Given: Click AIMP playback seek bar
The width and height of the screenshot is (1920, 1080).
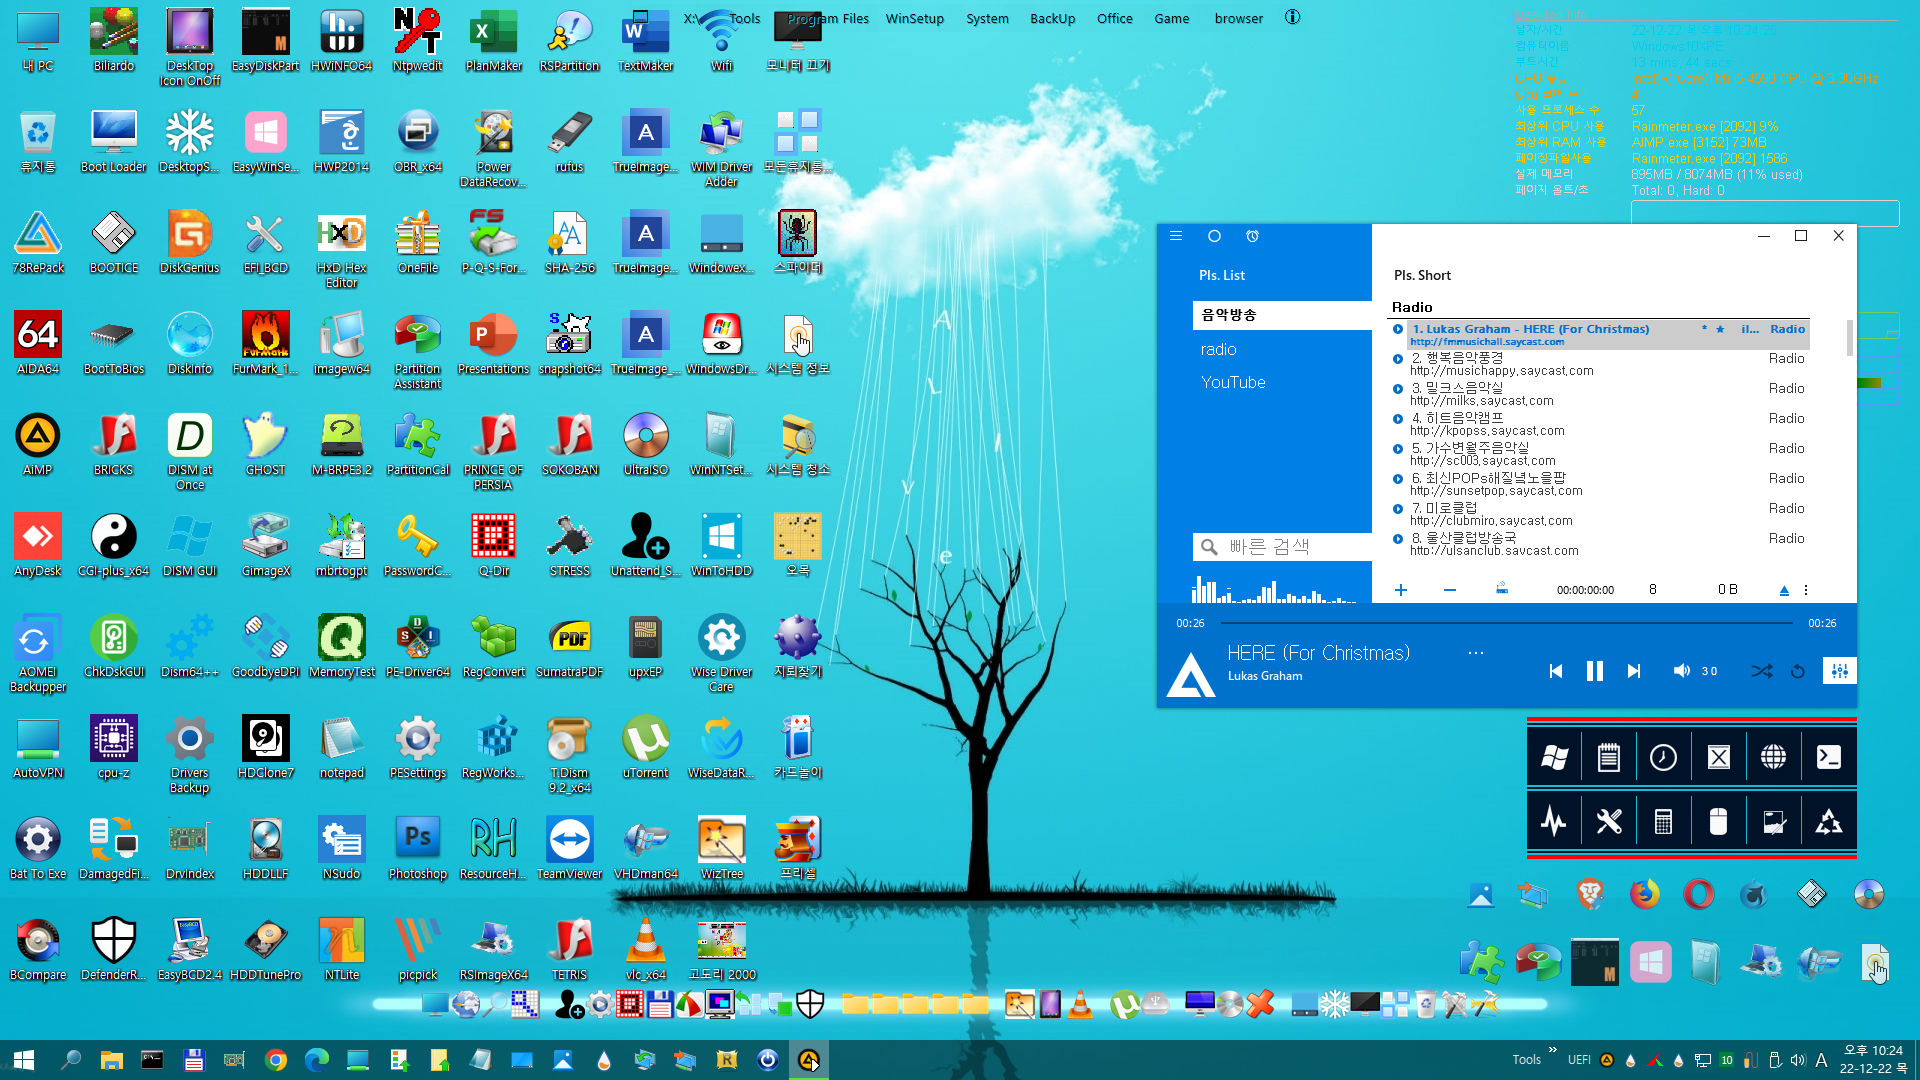Looking at the screenshot, I should 1506,623.
